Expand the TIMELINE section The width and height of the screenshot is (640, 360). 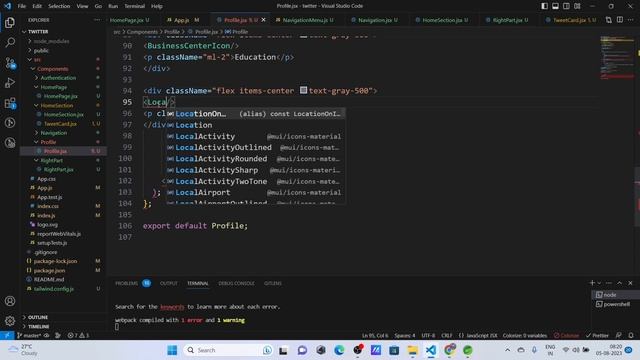point(38,327)
